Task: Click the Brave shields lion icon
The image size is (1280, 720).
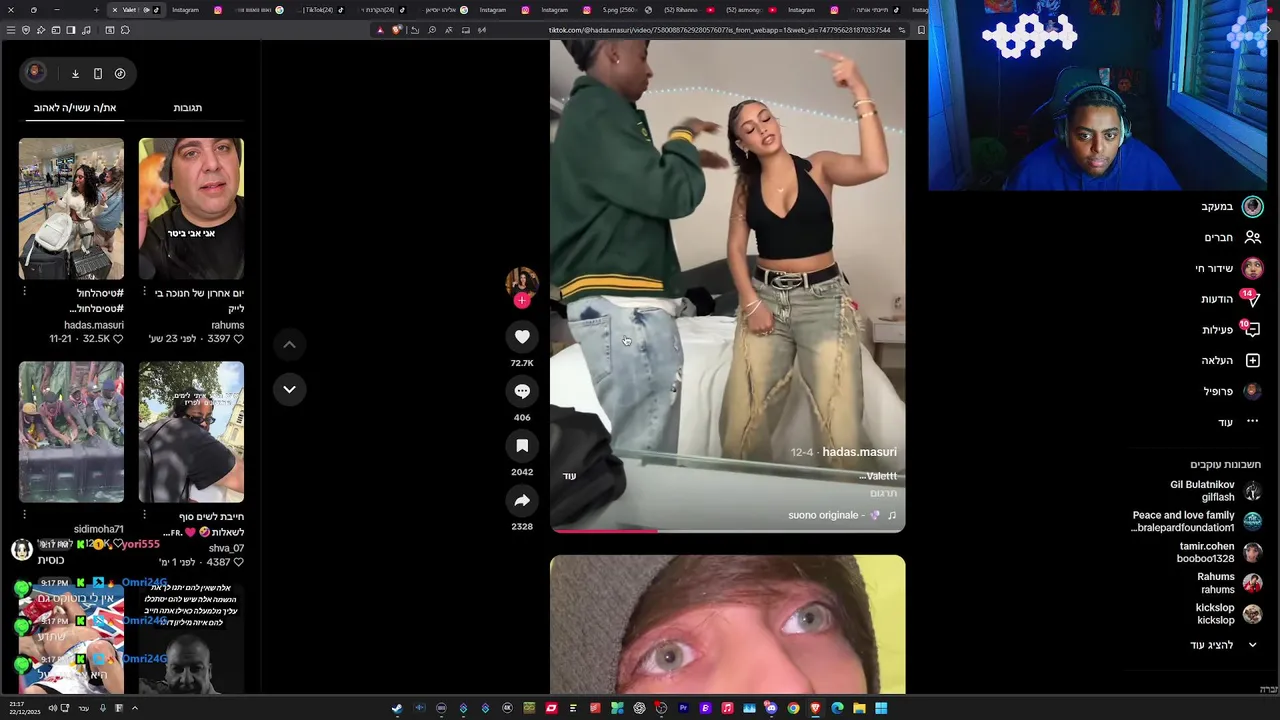Action: coord(397,30)
